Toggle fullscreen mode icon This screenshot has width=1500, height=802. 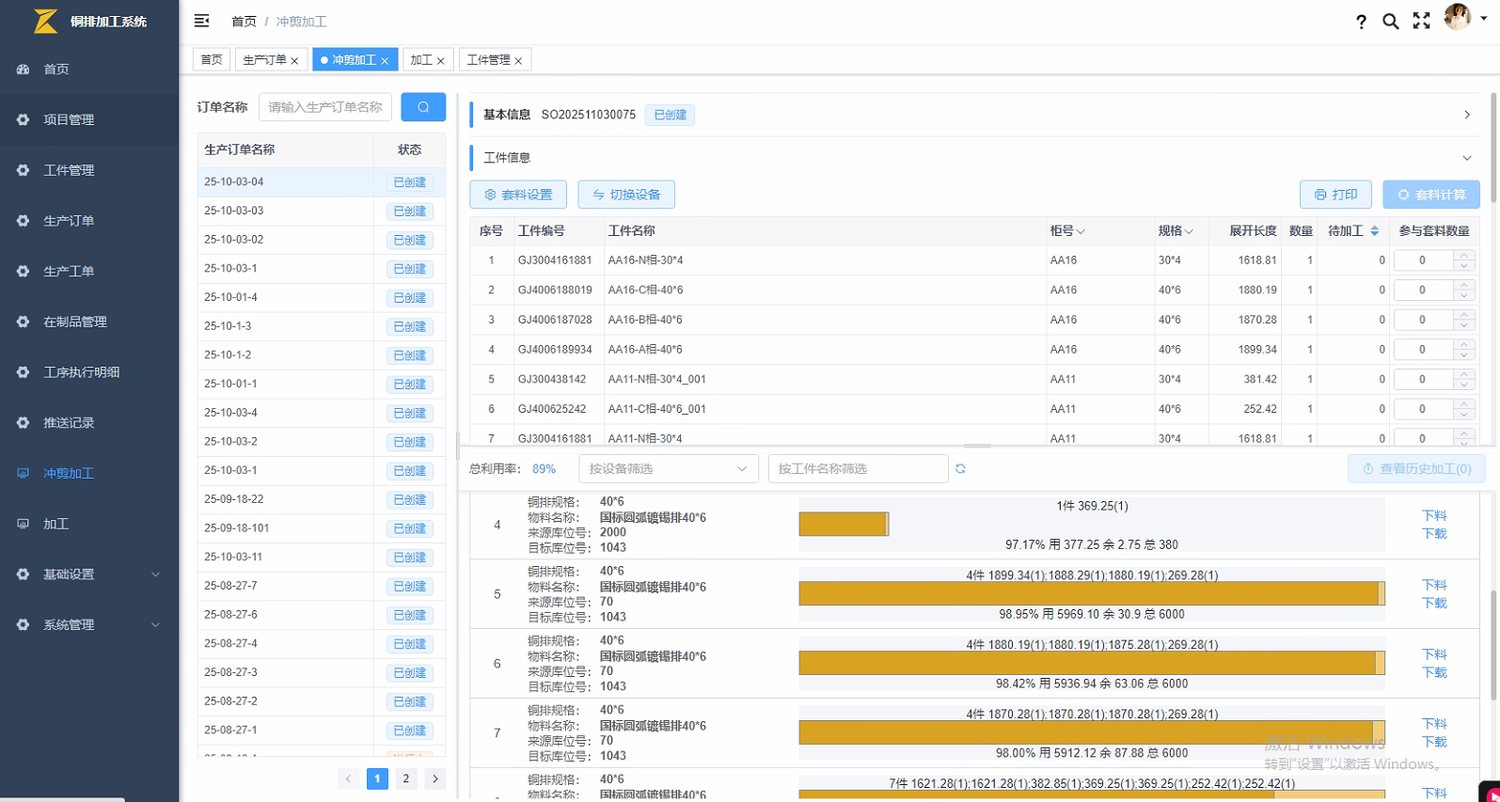point(1420,21)
